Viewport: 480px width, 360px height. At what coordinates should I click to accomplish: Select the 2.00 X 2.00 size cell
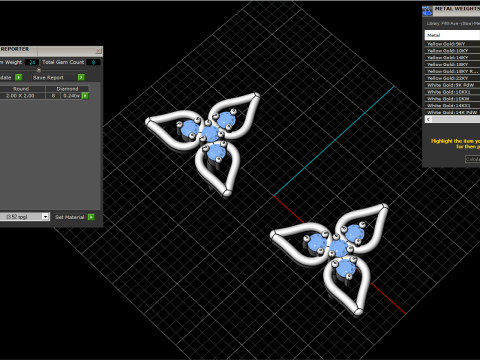[x=21, y=96]
